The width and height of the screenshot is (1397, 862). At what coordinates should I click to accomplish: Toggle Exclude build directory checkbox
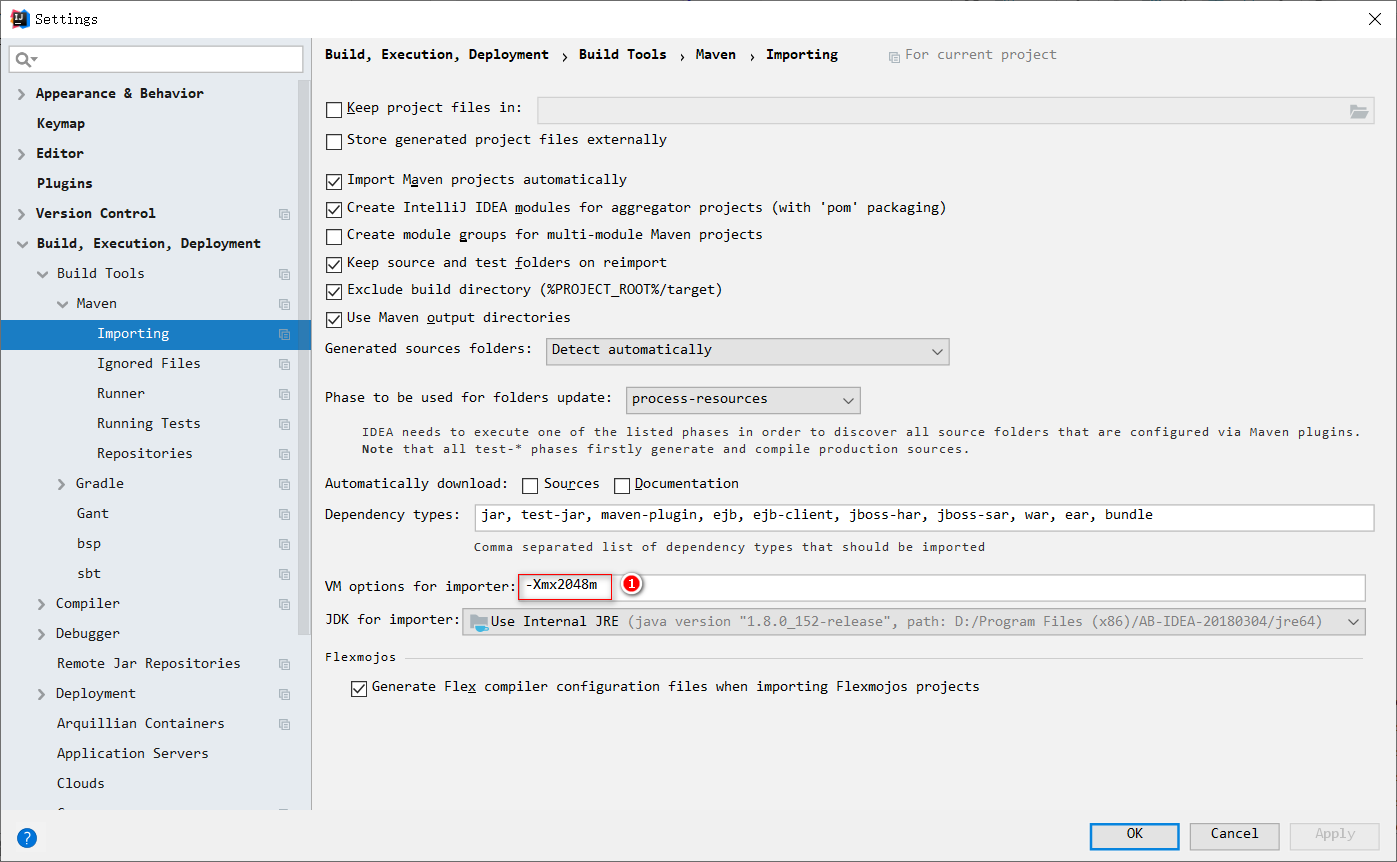(x=334, y=291)
